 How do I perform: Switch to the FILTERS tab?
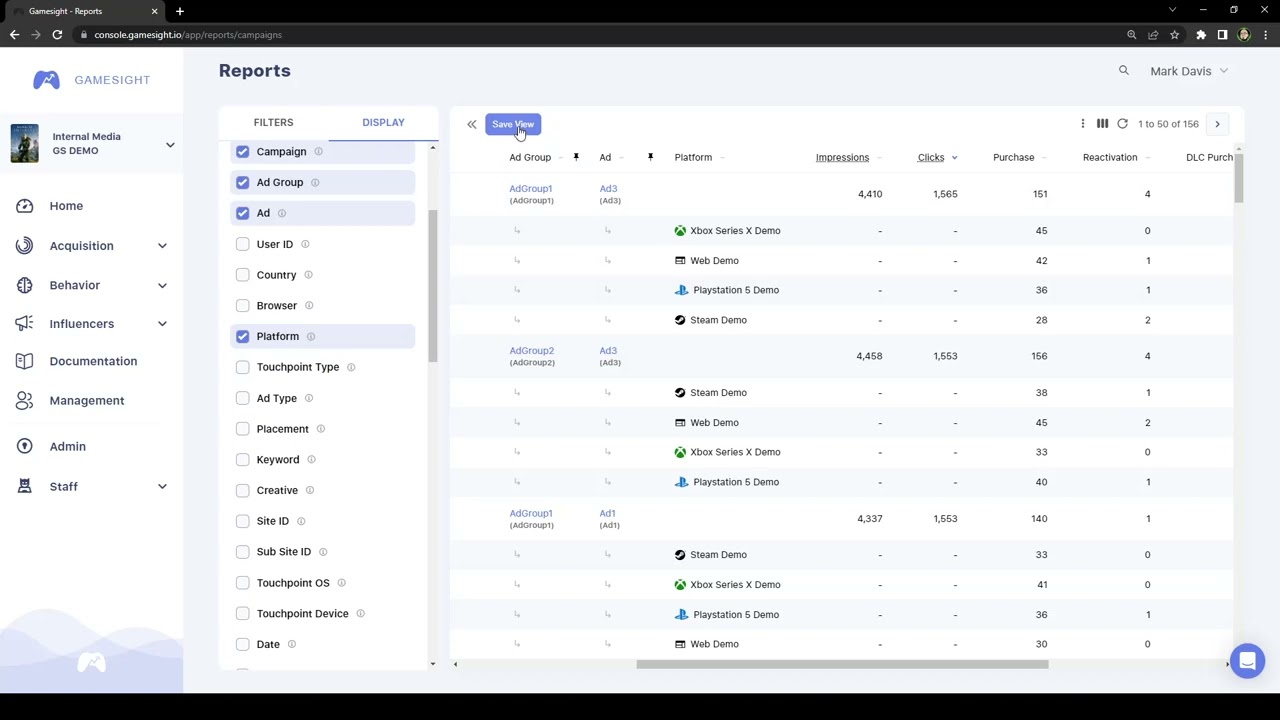[x=273, y=123]
